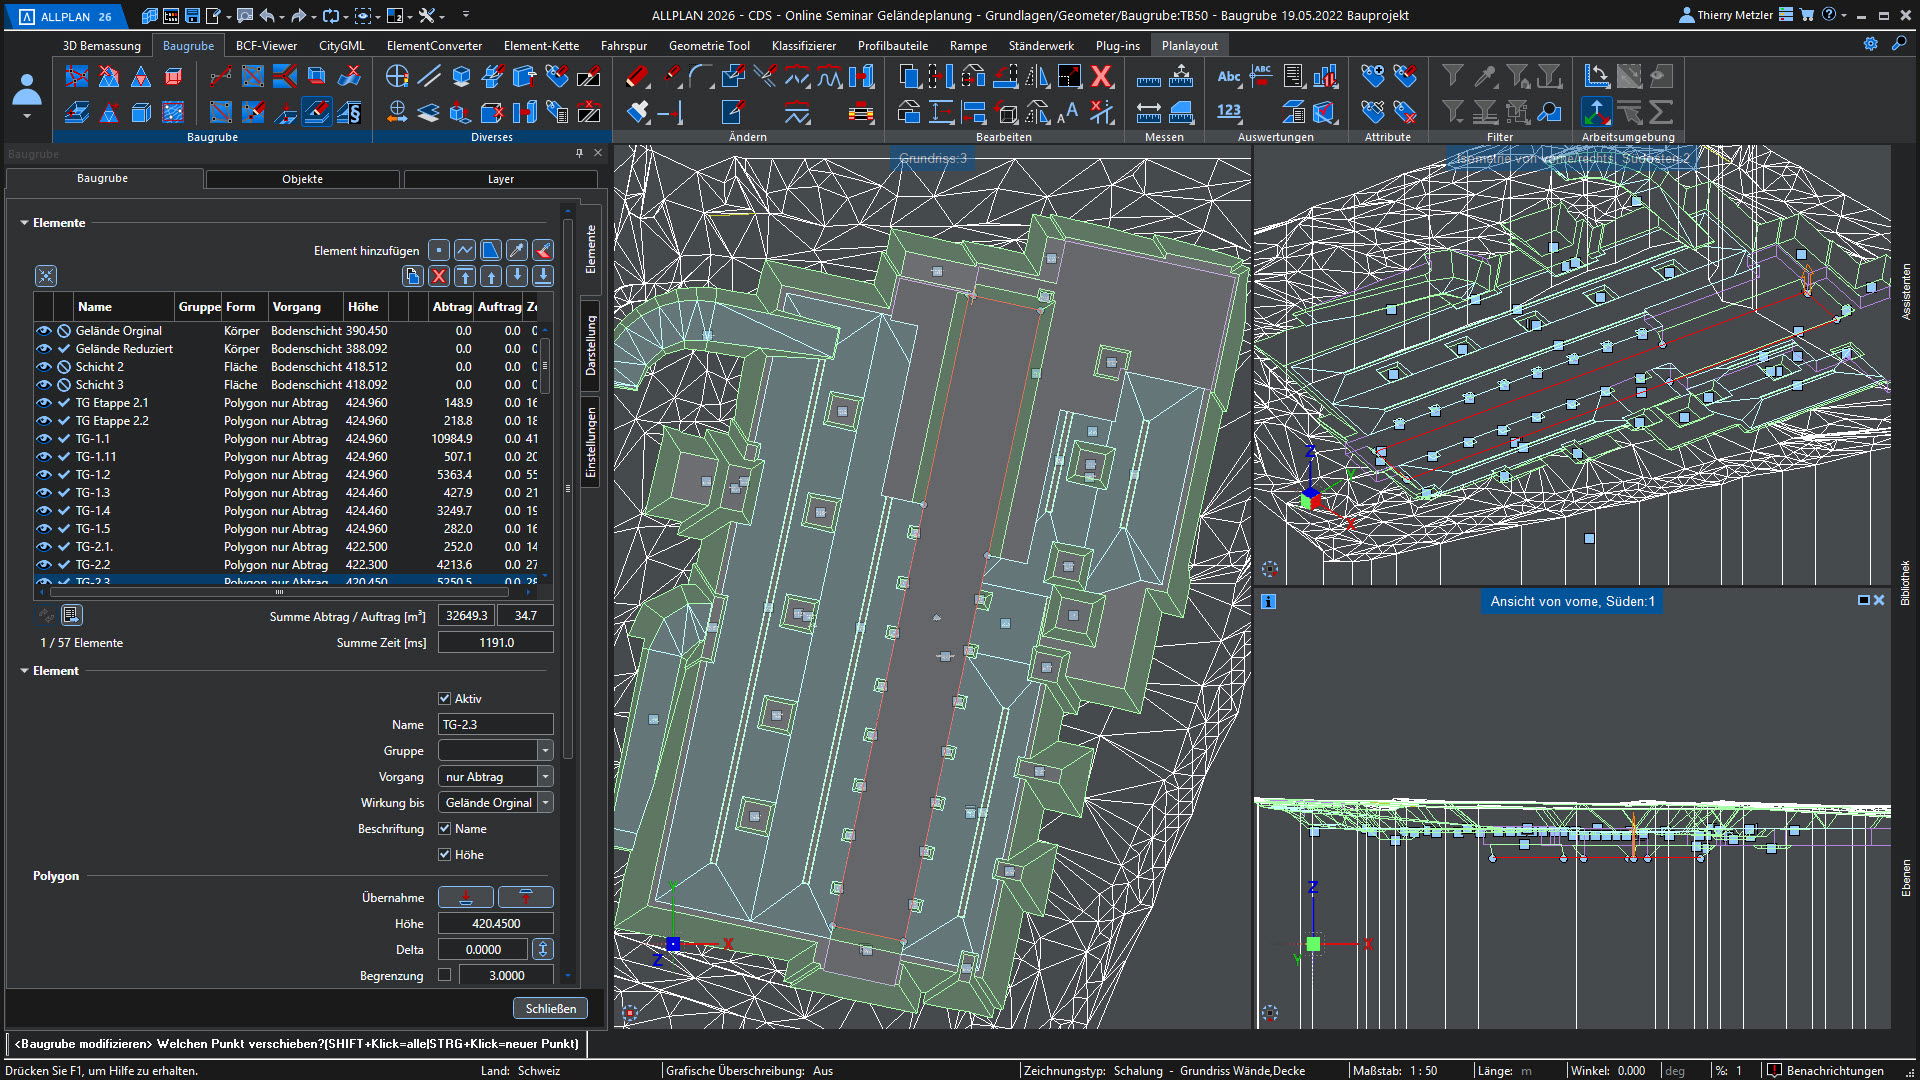Enable the Begrenzung checkbox
1920x1080 pixels.
point(445,975)
